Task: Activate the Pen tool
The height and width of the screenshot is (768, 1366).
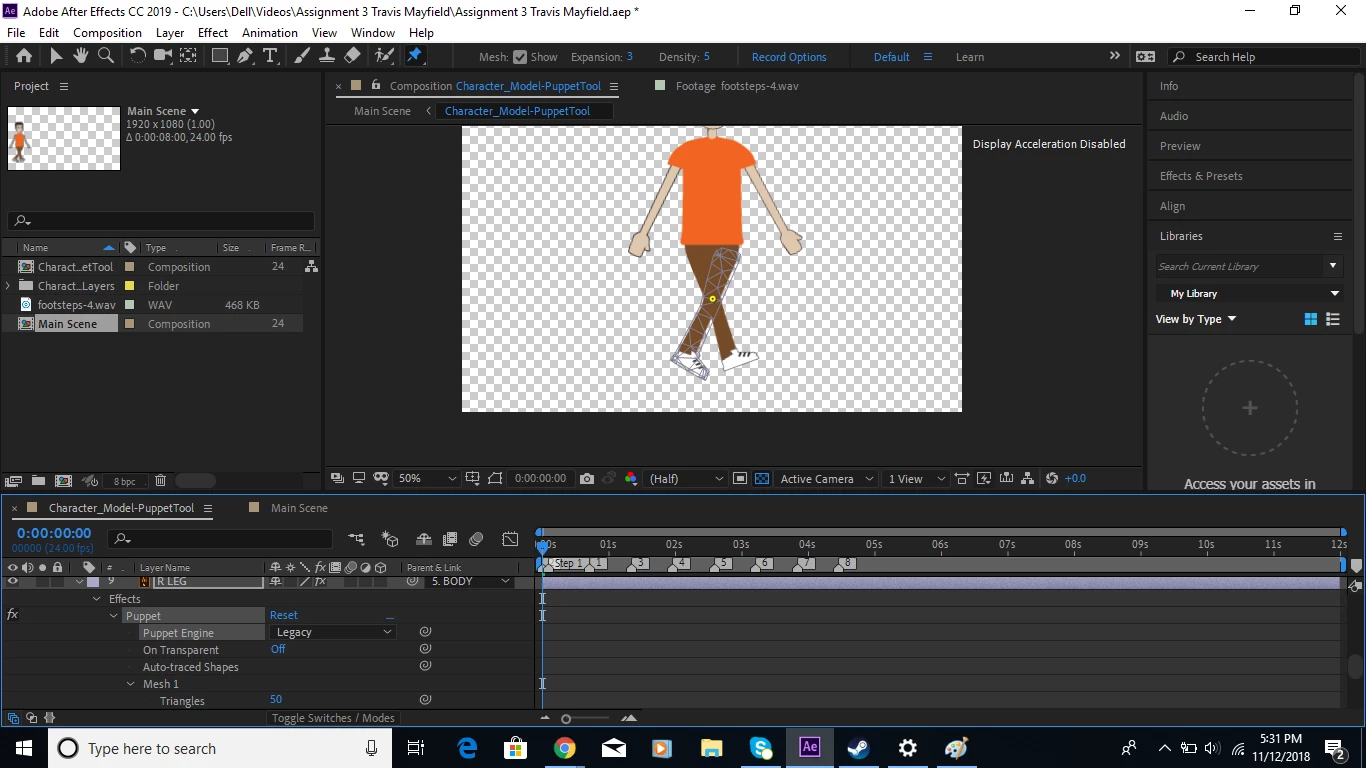Action: (245, 57)
